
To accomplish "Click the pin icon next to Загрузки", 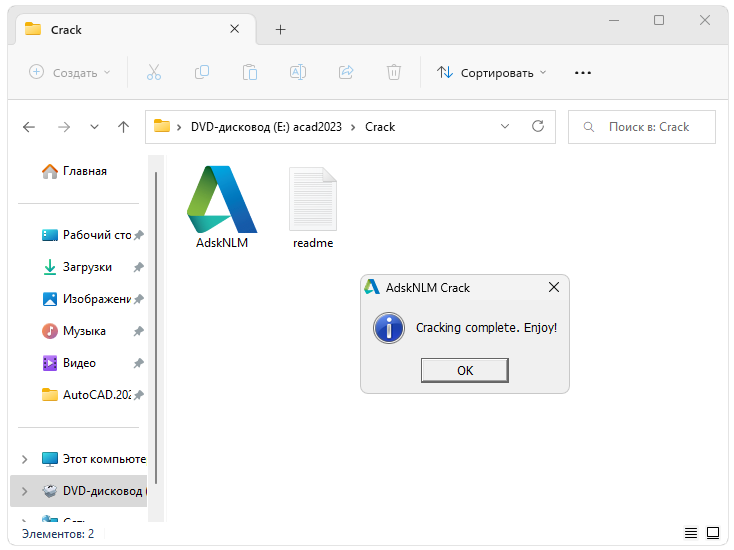I will [x=139, y=267].
